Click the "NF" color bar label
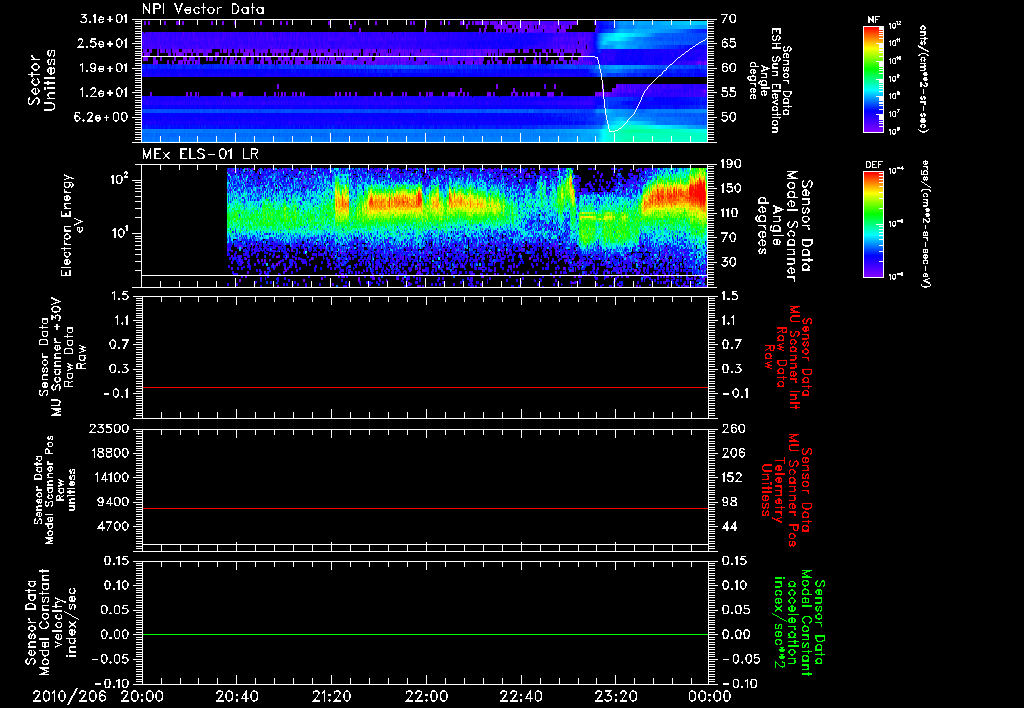 874,20
